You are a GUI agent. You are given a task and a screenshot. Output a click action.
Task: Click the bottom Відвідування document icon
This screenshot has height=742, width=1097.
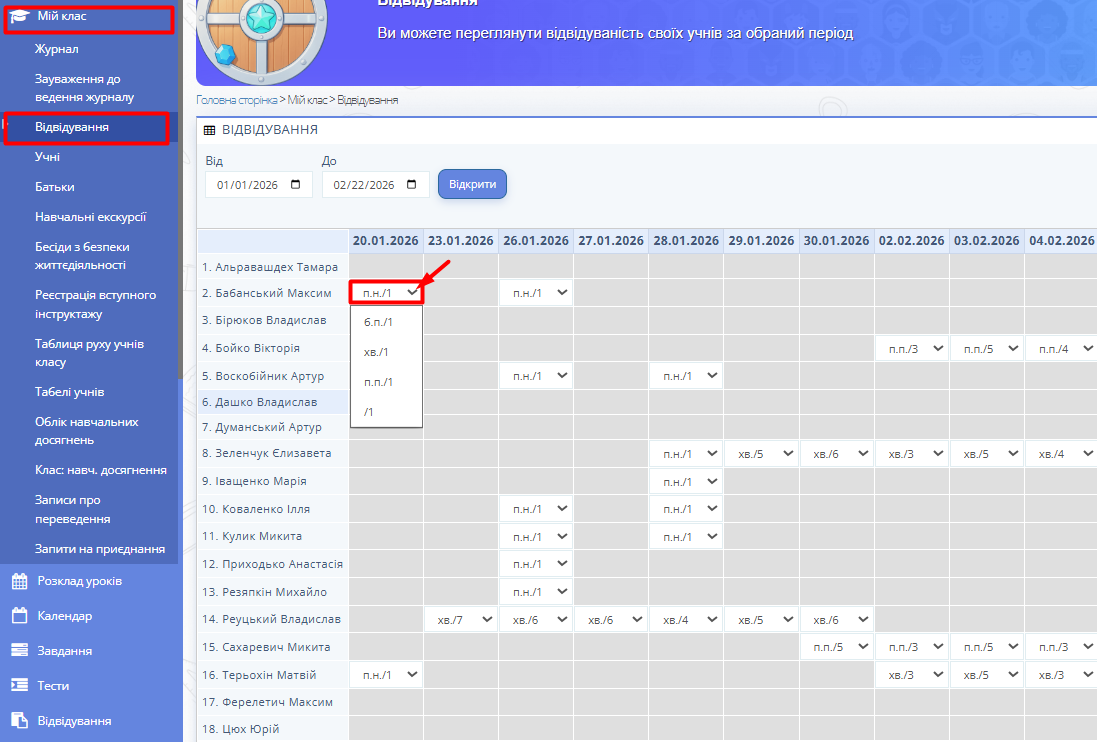click(x=19, y=721)
